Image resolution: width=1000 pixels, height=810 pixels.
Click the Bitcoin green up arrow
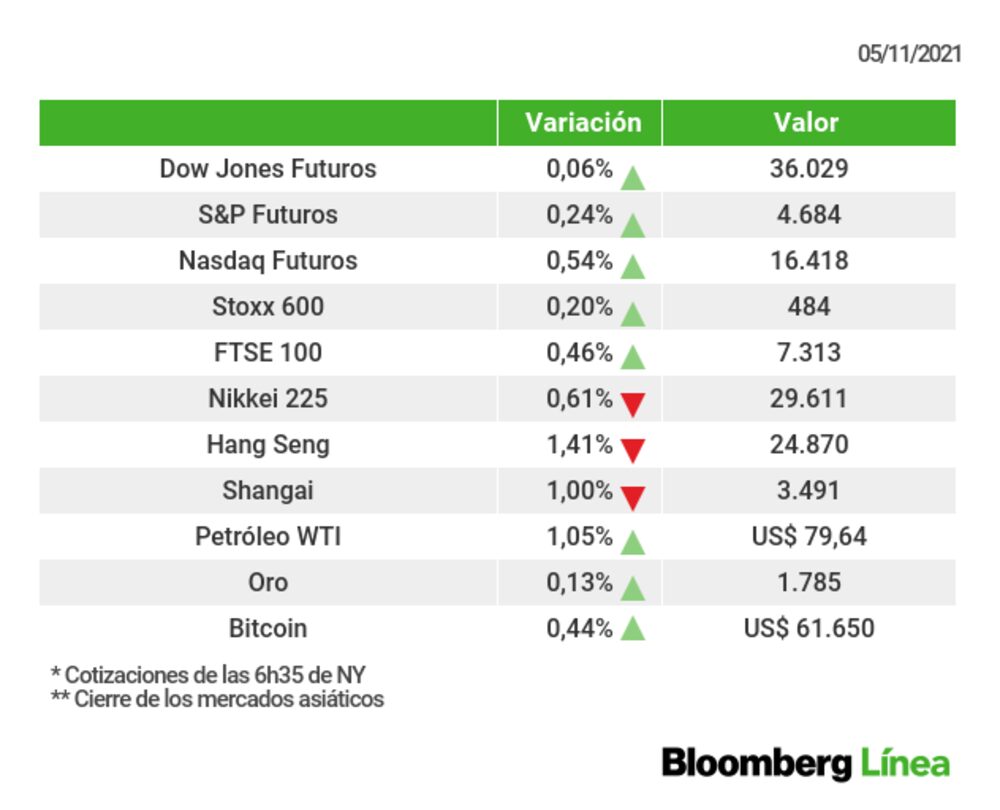tap(632, 629)
